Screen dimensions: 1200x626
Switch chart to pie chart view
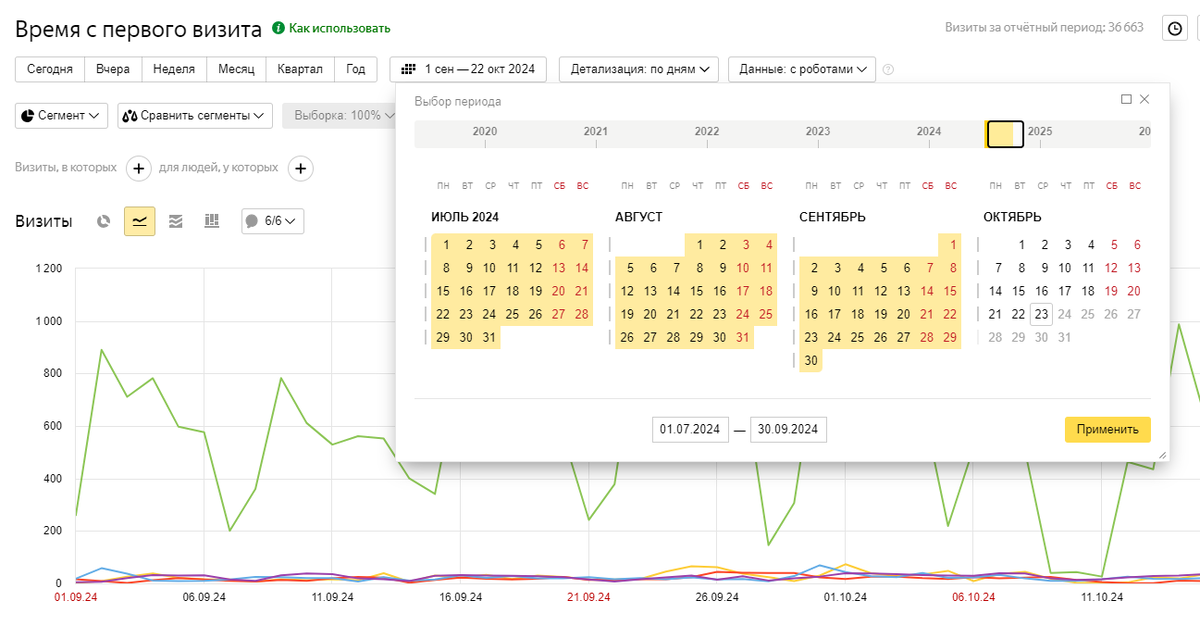(x=103, y=221)
